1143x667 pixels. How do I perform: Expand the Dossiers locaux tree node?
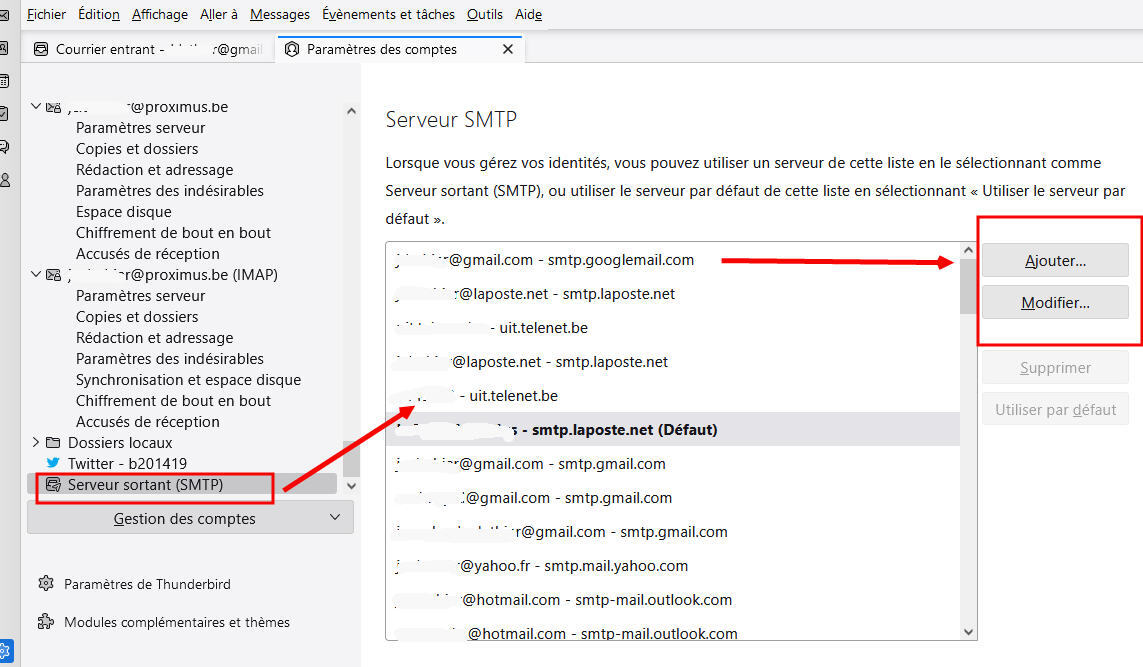[35, 442]
